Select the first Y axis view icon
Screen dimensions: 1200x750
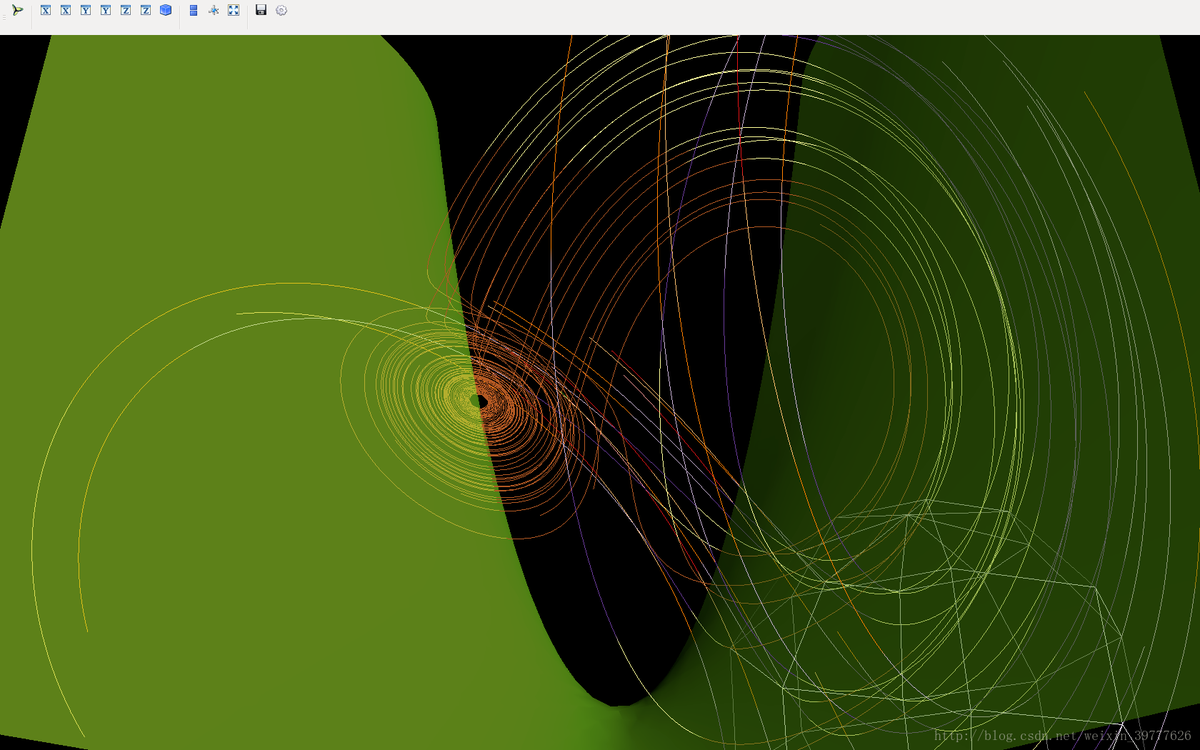coord(85,10)
